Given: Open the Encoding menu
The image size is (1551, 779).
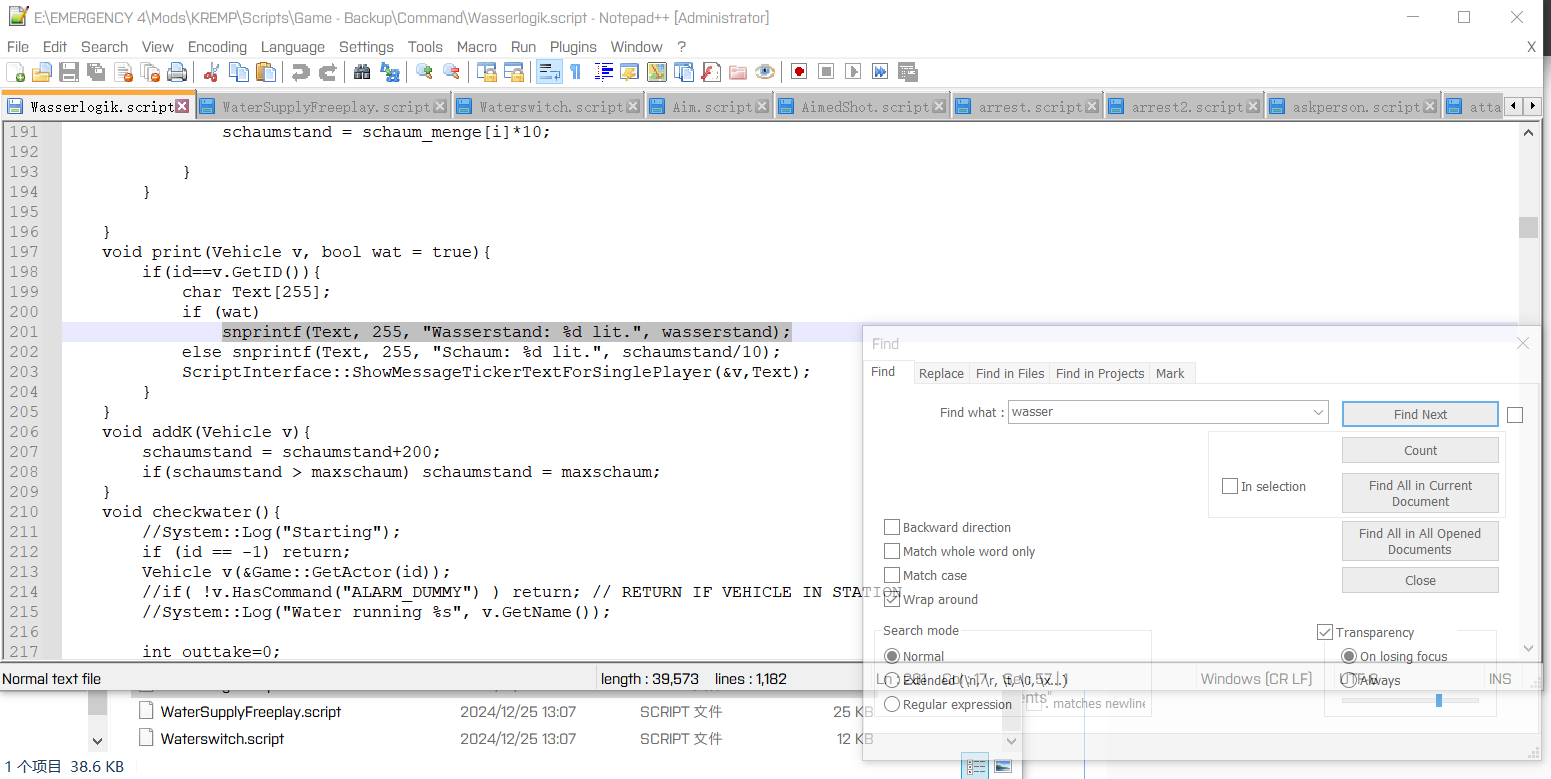Looking at the screenshot, I should click(217, 47).
